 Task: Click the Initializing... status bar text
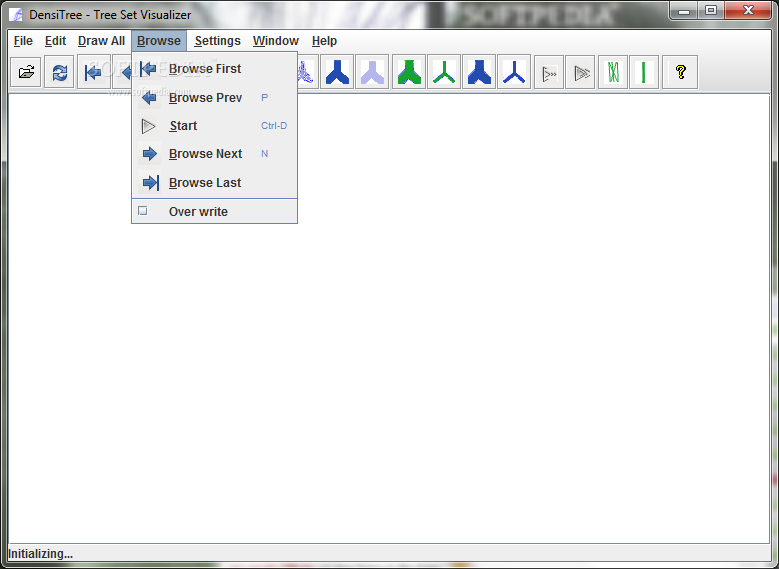[40, 554]
